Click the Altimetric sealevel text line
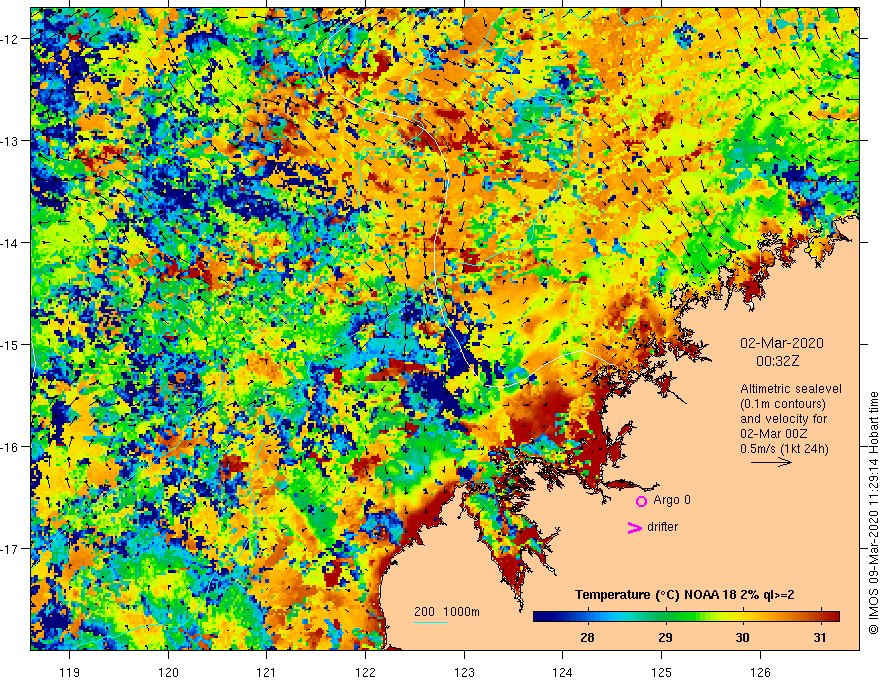The width and height of the screenshot is (880, 680). pyautogui.click(x=791, y=389)
